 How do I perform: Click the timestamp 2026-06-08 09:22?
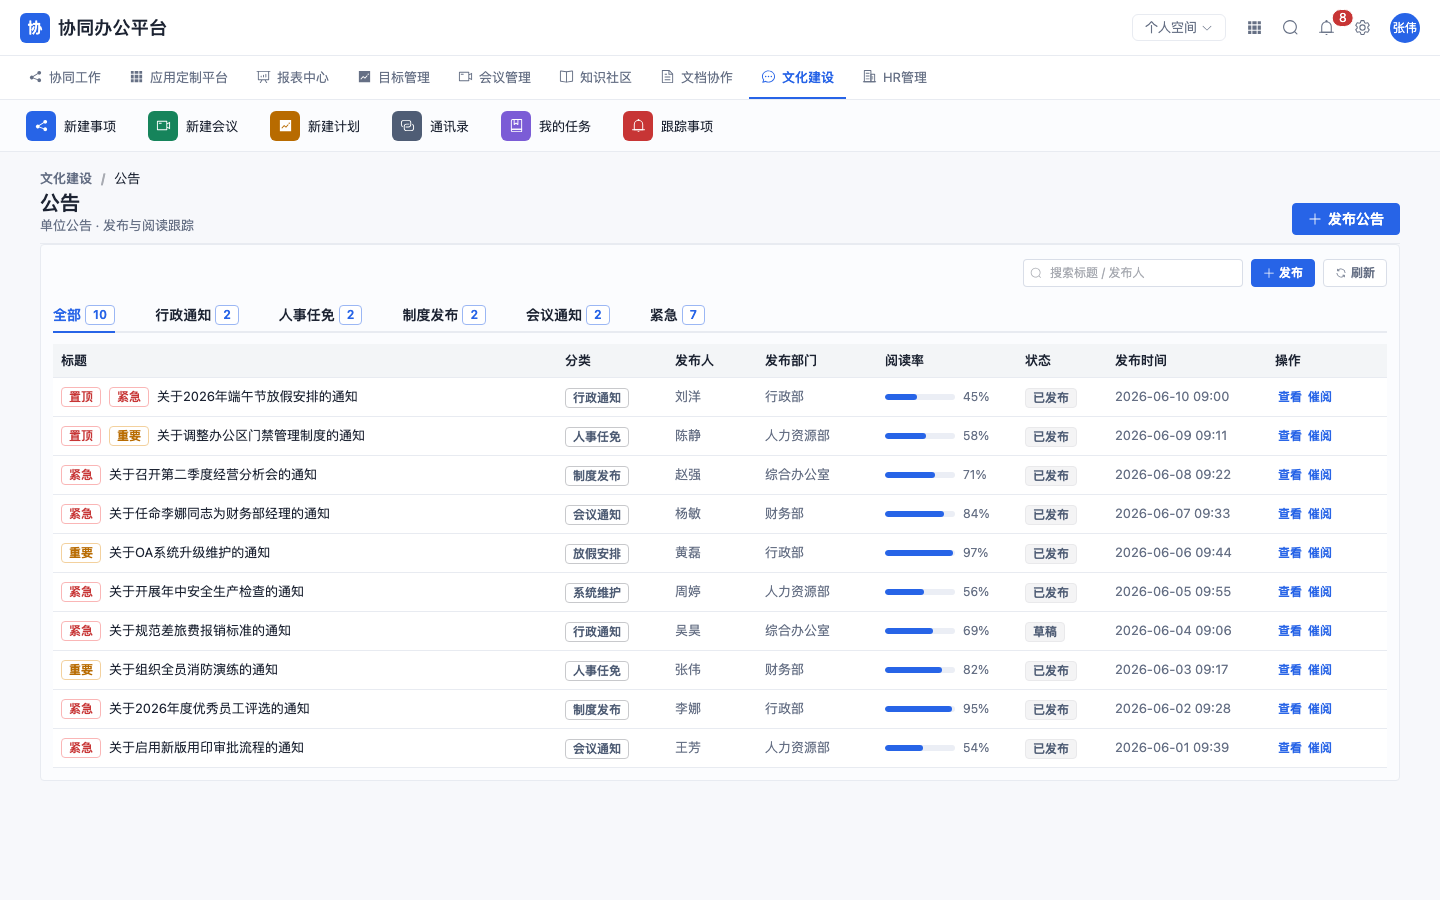click(1173, 475)
